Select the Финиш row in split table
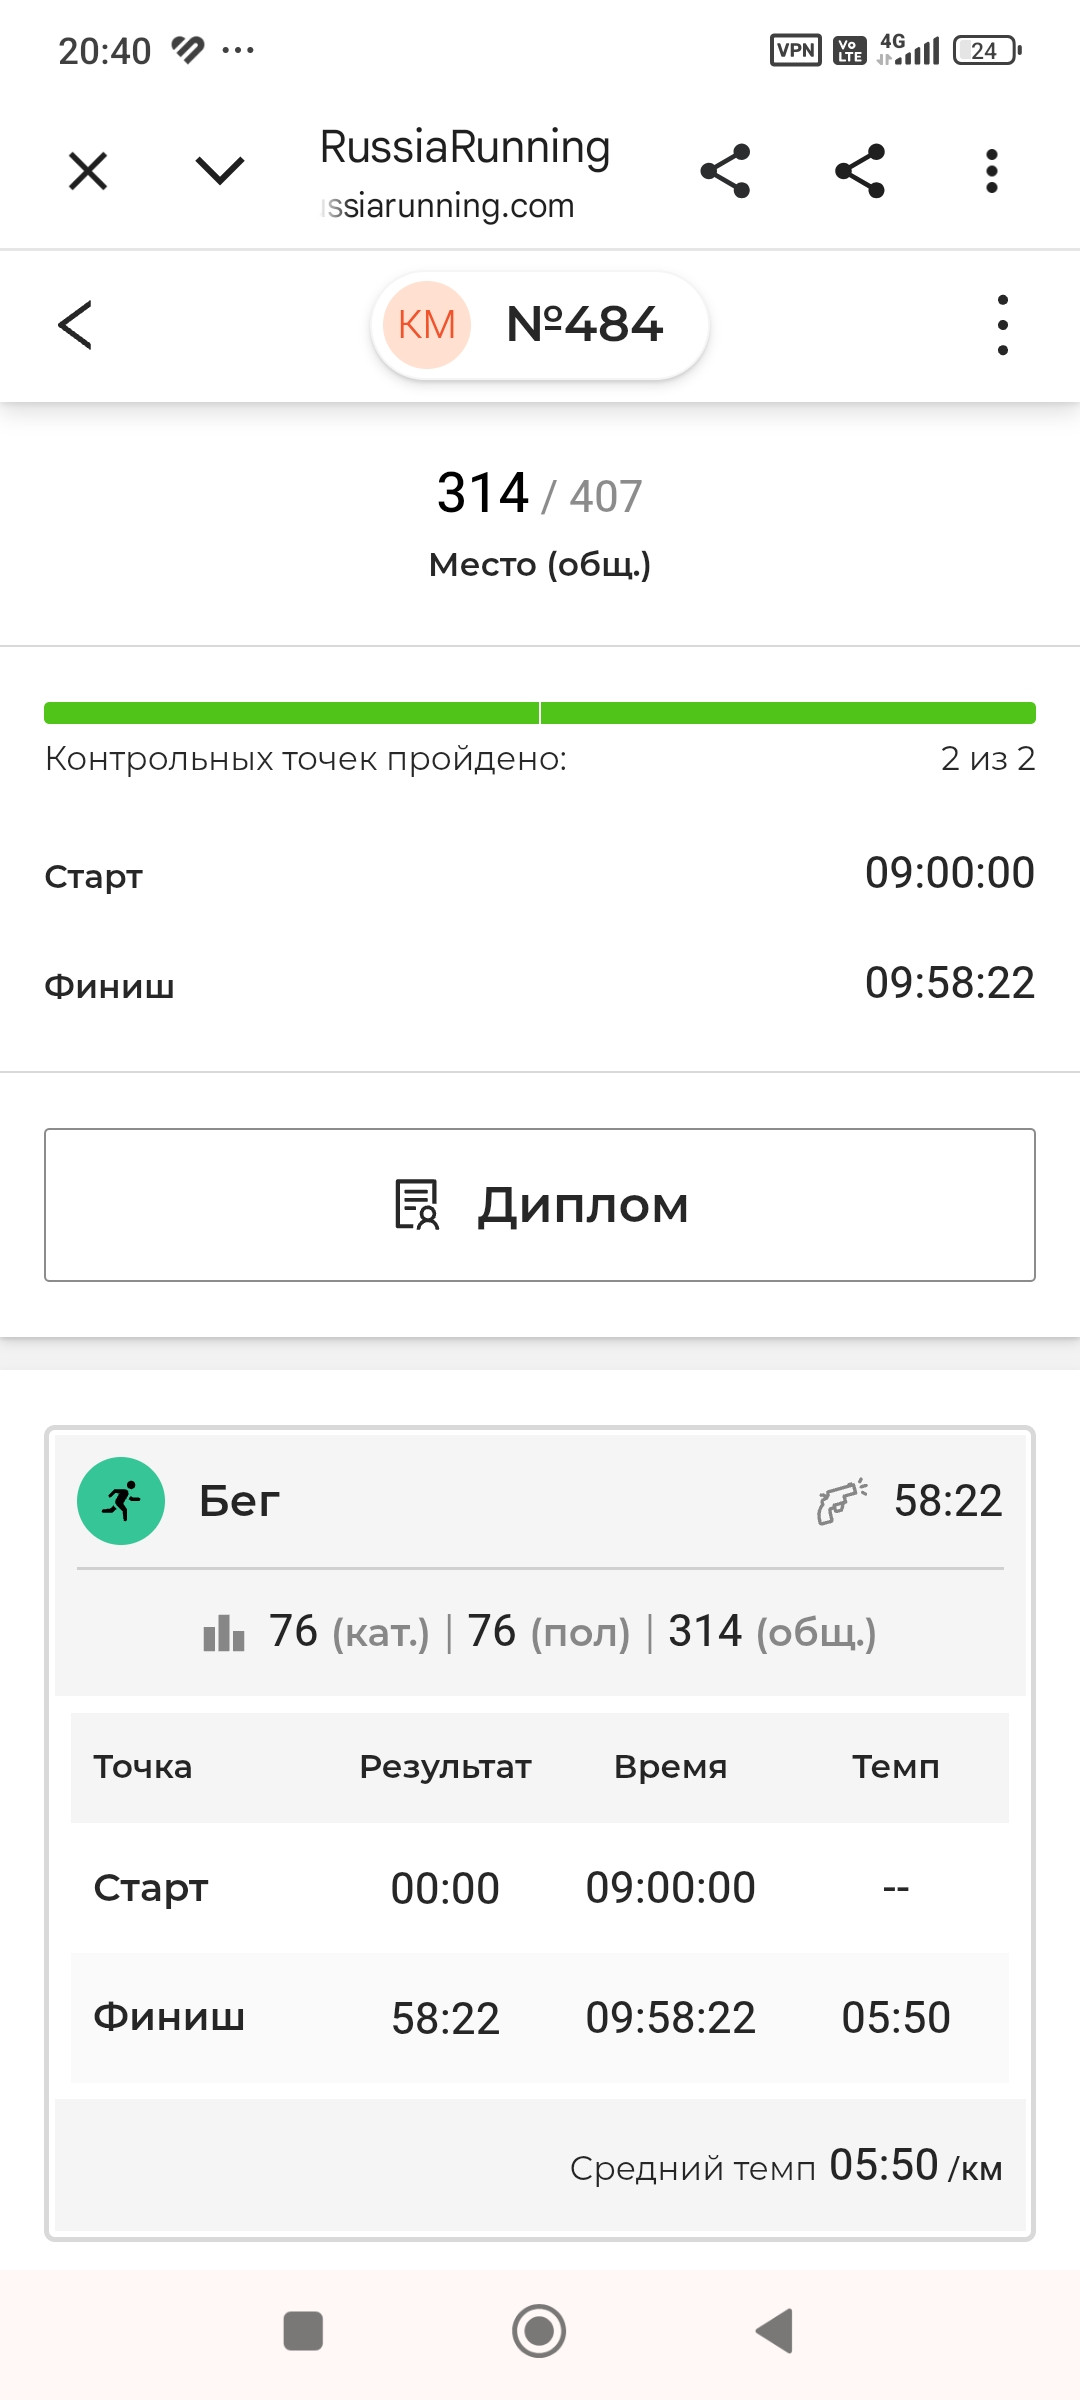Screen dimensions: 1080x2400 (540, 2018)
